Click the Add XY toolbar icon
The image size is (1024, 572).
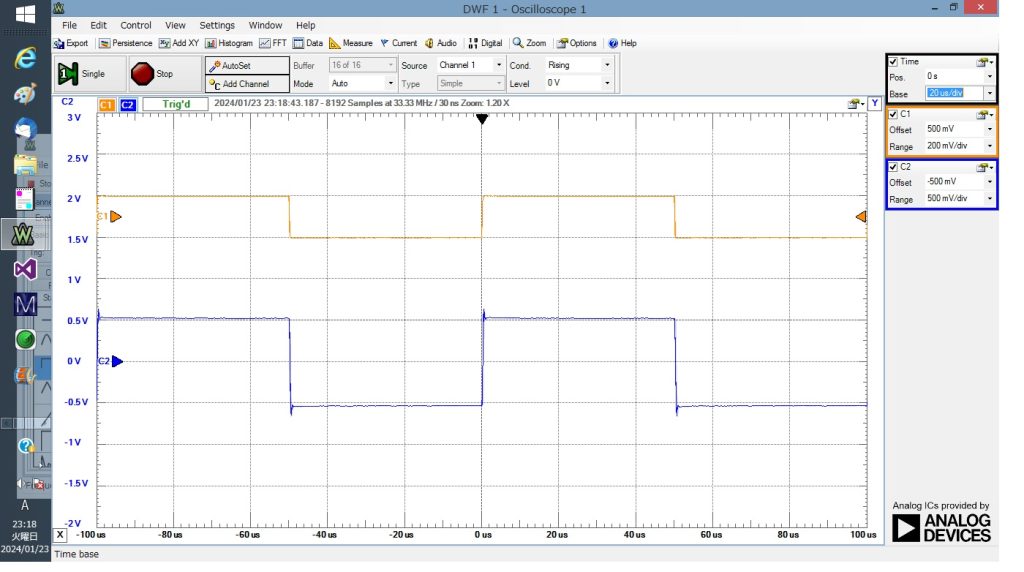(180, 43)
